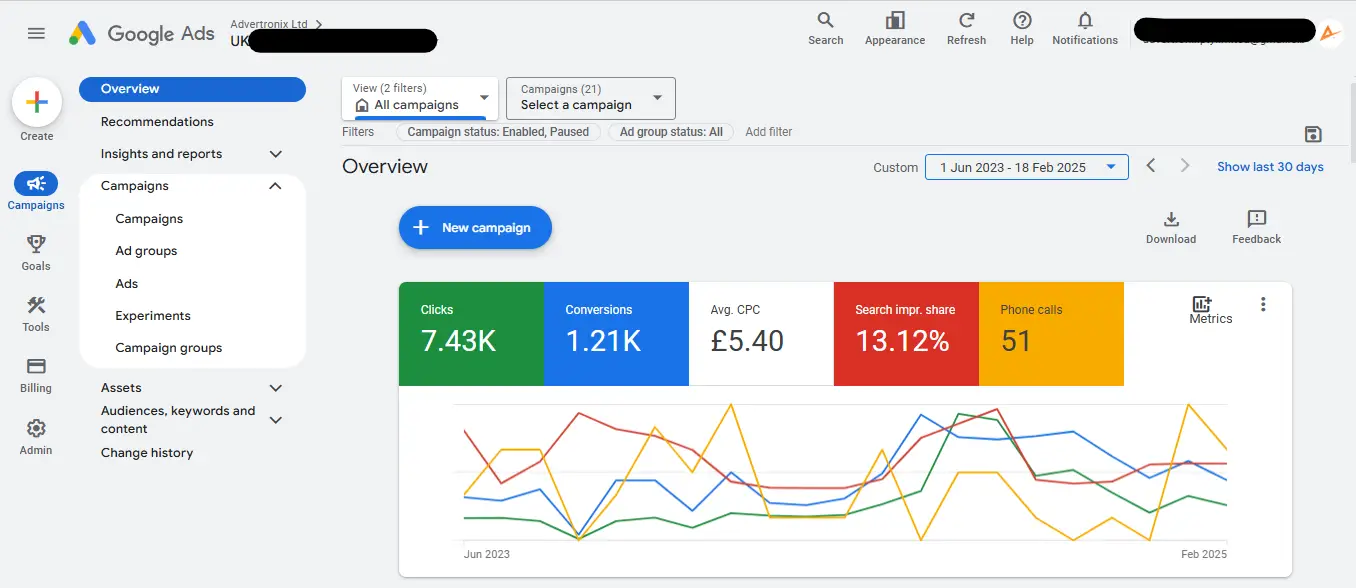Go to previous date range arrow

point(1151,166)
